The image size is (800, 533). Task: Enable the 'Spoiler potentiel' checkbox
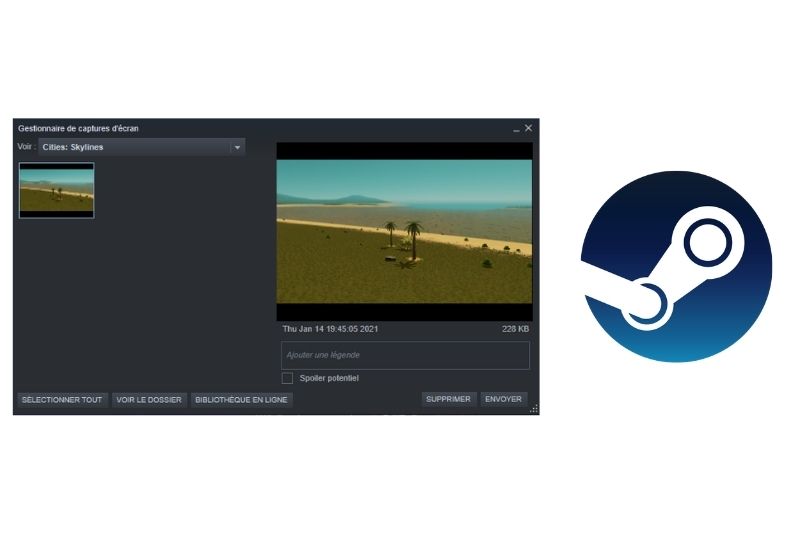coord(287,378)
